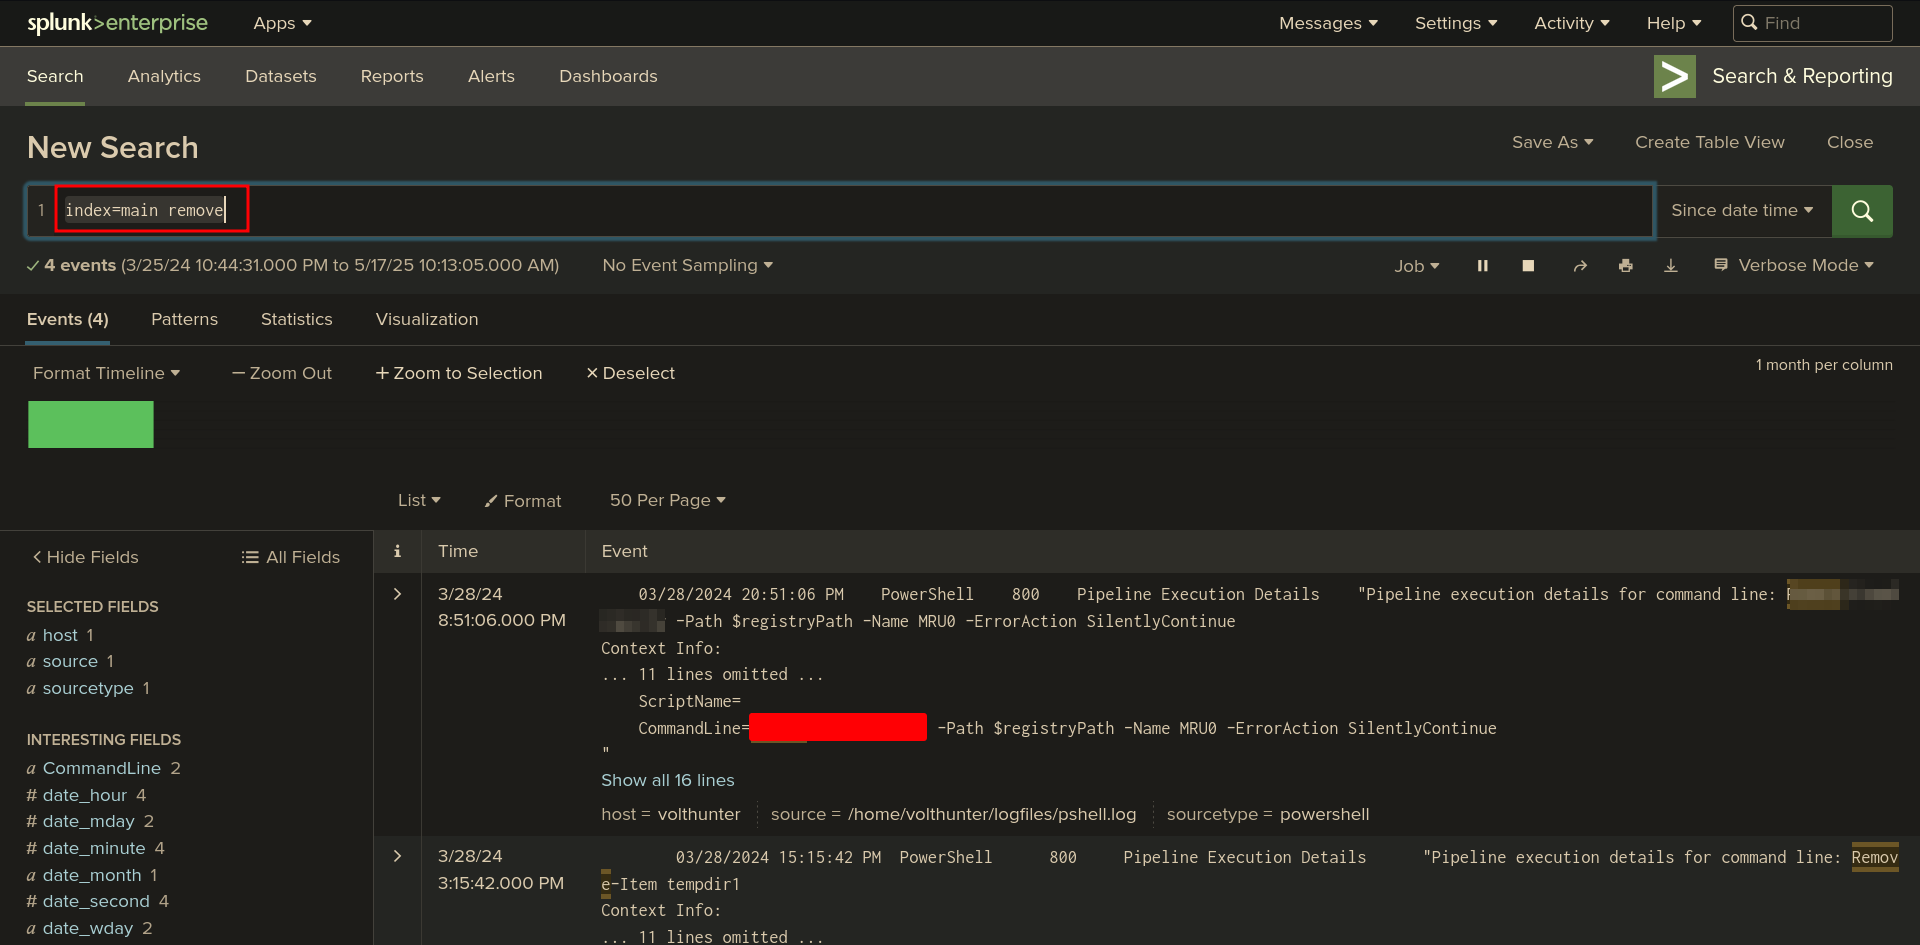This screenshot has width=1920, height=945.
Task: Switch to the Visualization tab
Action: (x=427, y=319)
